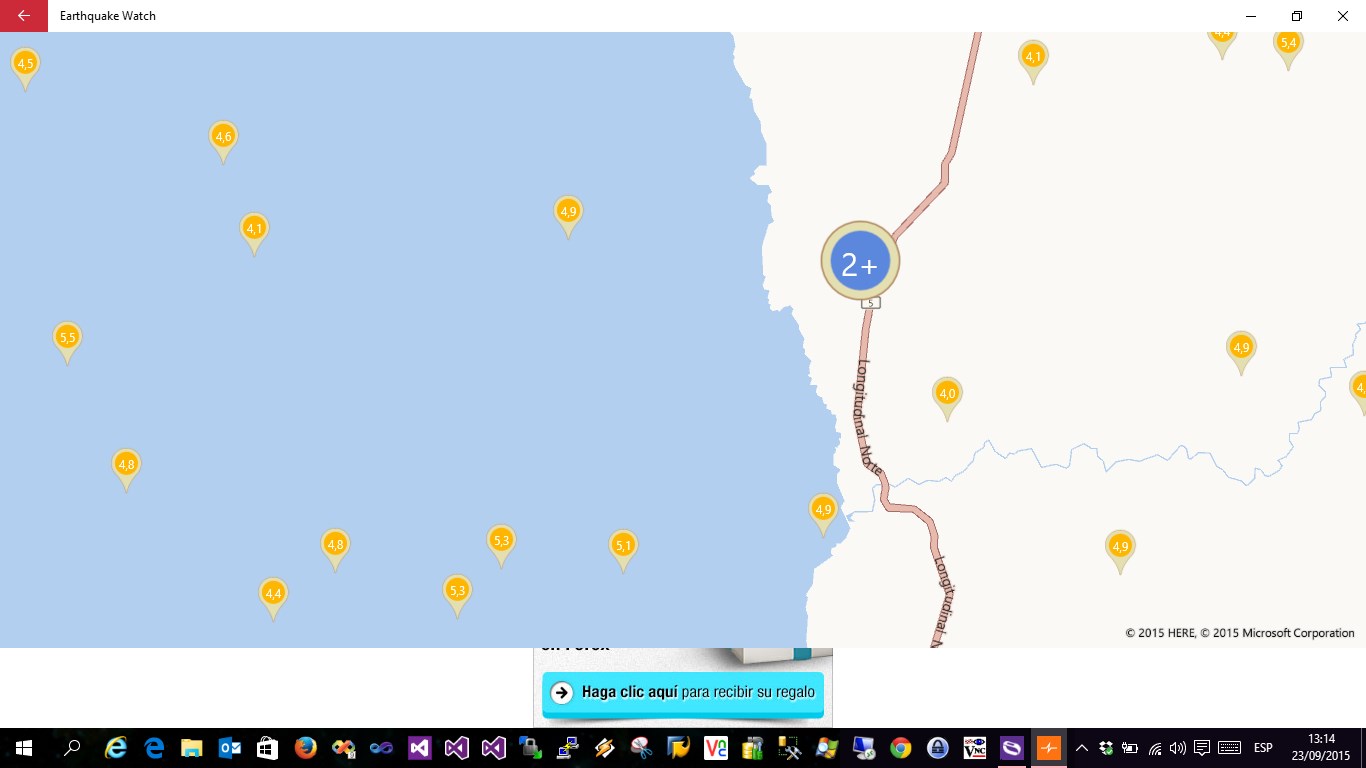Open the volume slider from the tray
The width and height of the screenshot is (1366, 768).
tap(1178, 748)
